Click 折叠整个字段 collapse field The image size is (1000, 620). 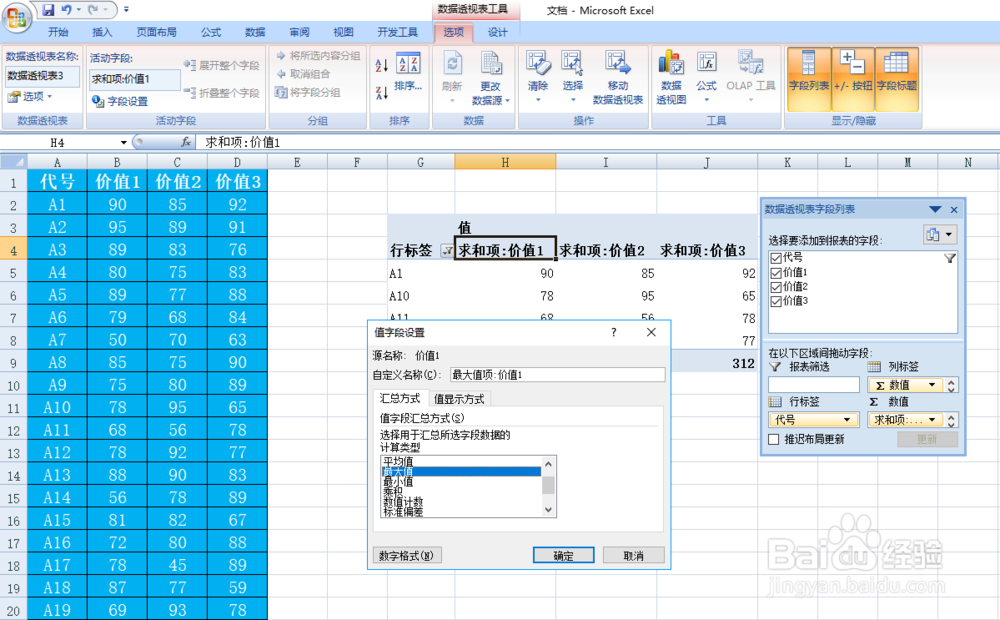(x=221, y=93)
